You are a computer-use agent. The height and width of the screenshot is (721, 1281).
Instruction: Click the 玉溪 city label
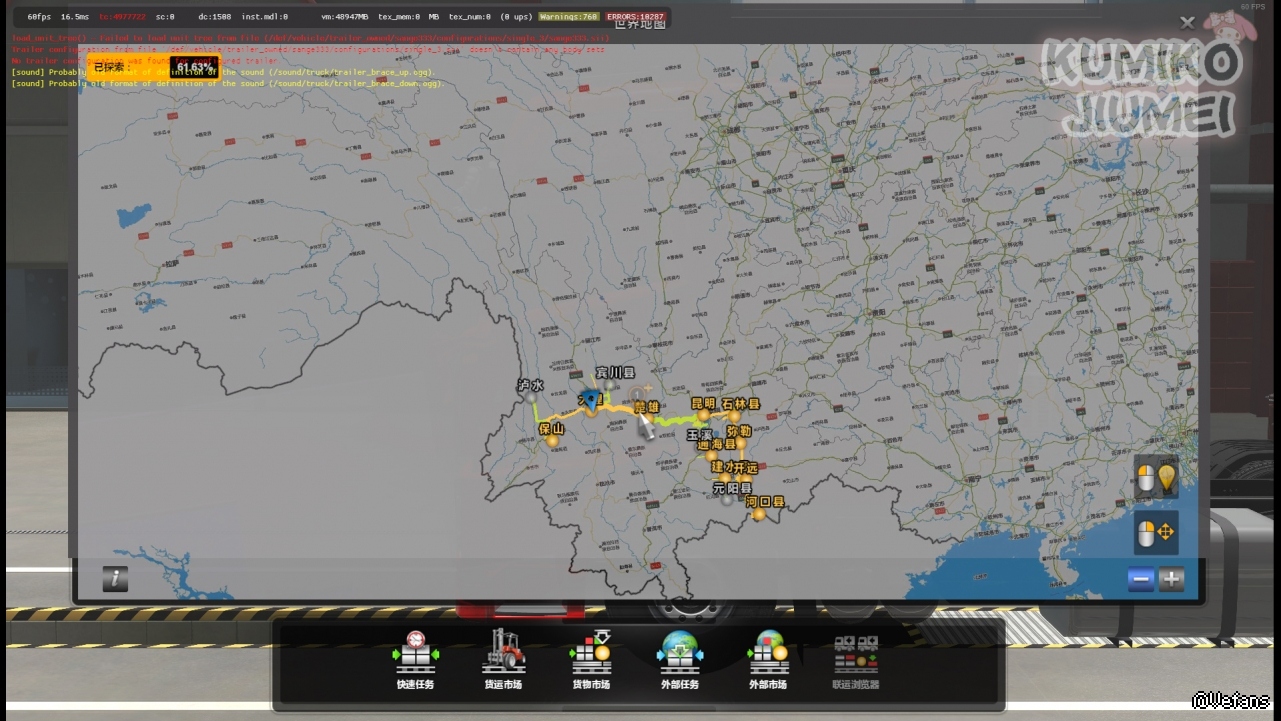point(699,435)
